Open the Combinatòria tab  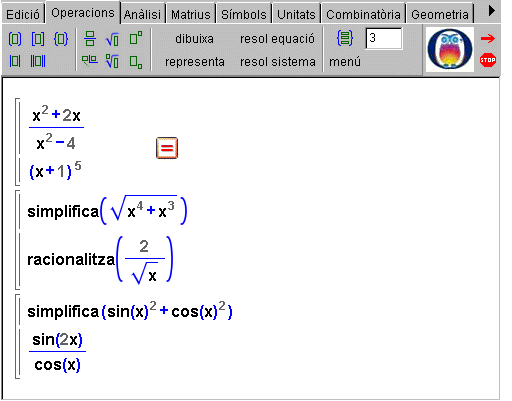click(x=363, y=15)
